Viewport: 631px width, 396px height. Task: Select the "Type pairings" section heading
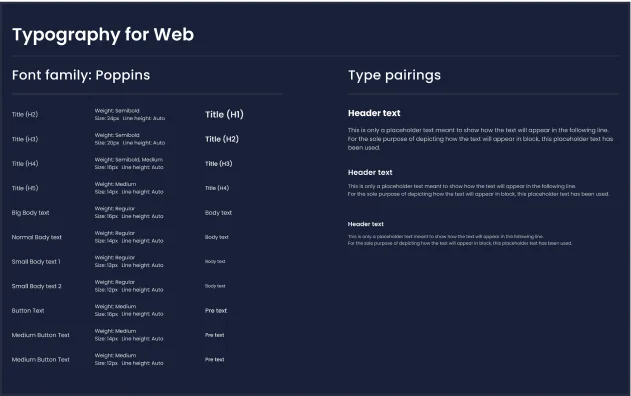tap(394, 76)
